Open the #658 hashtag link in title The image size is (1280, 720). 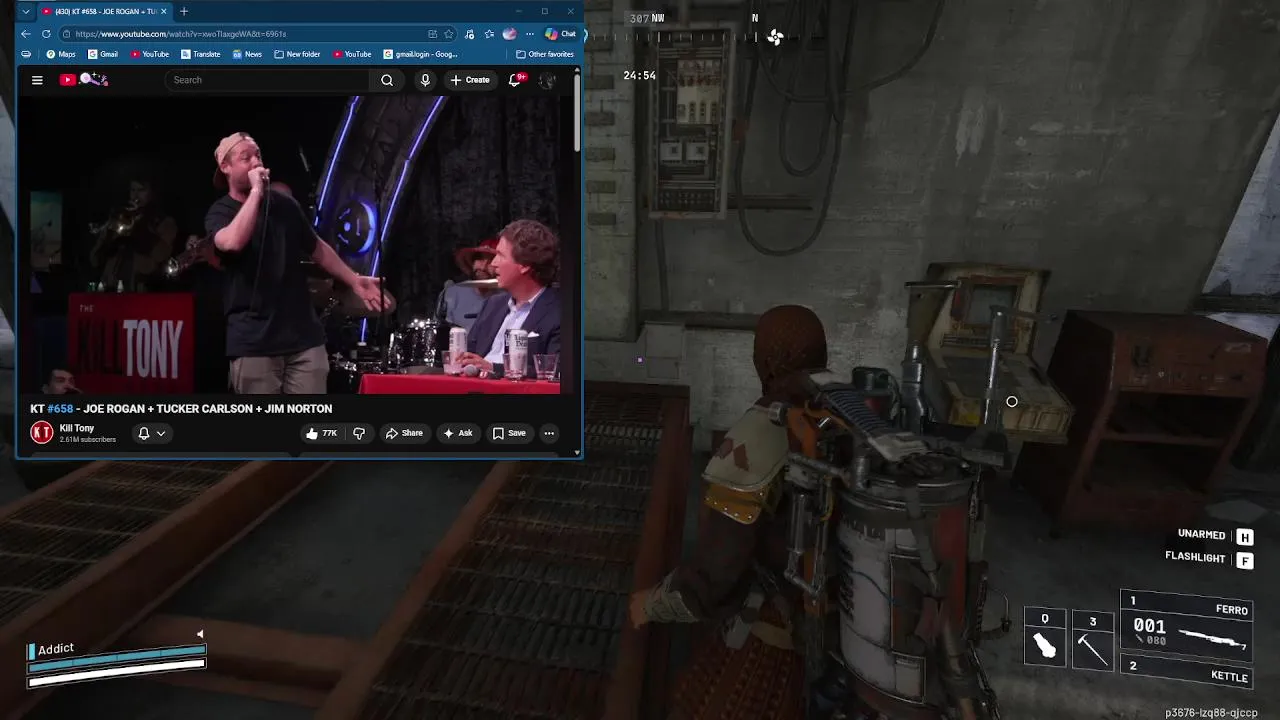tap(60, 409)
